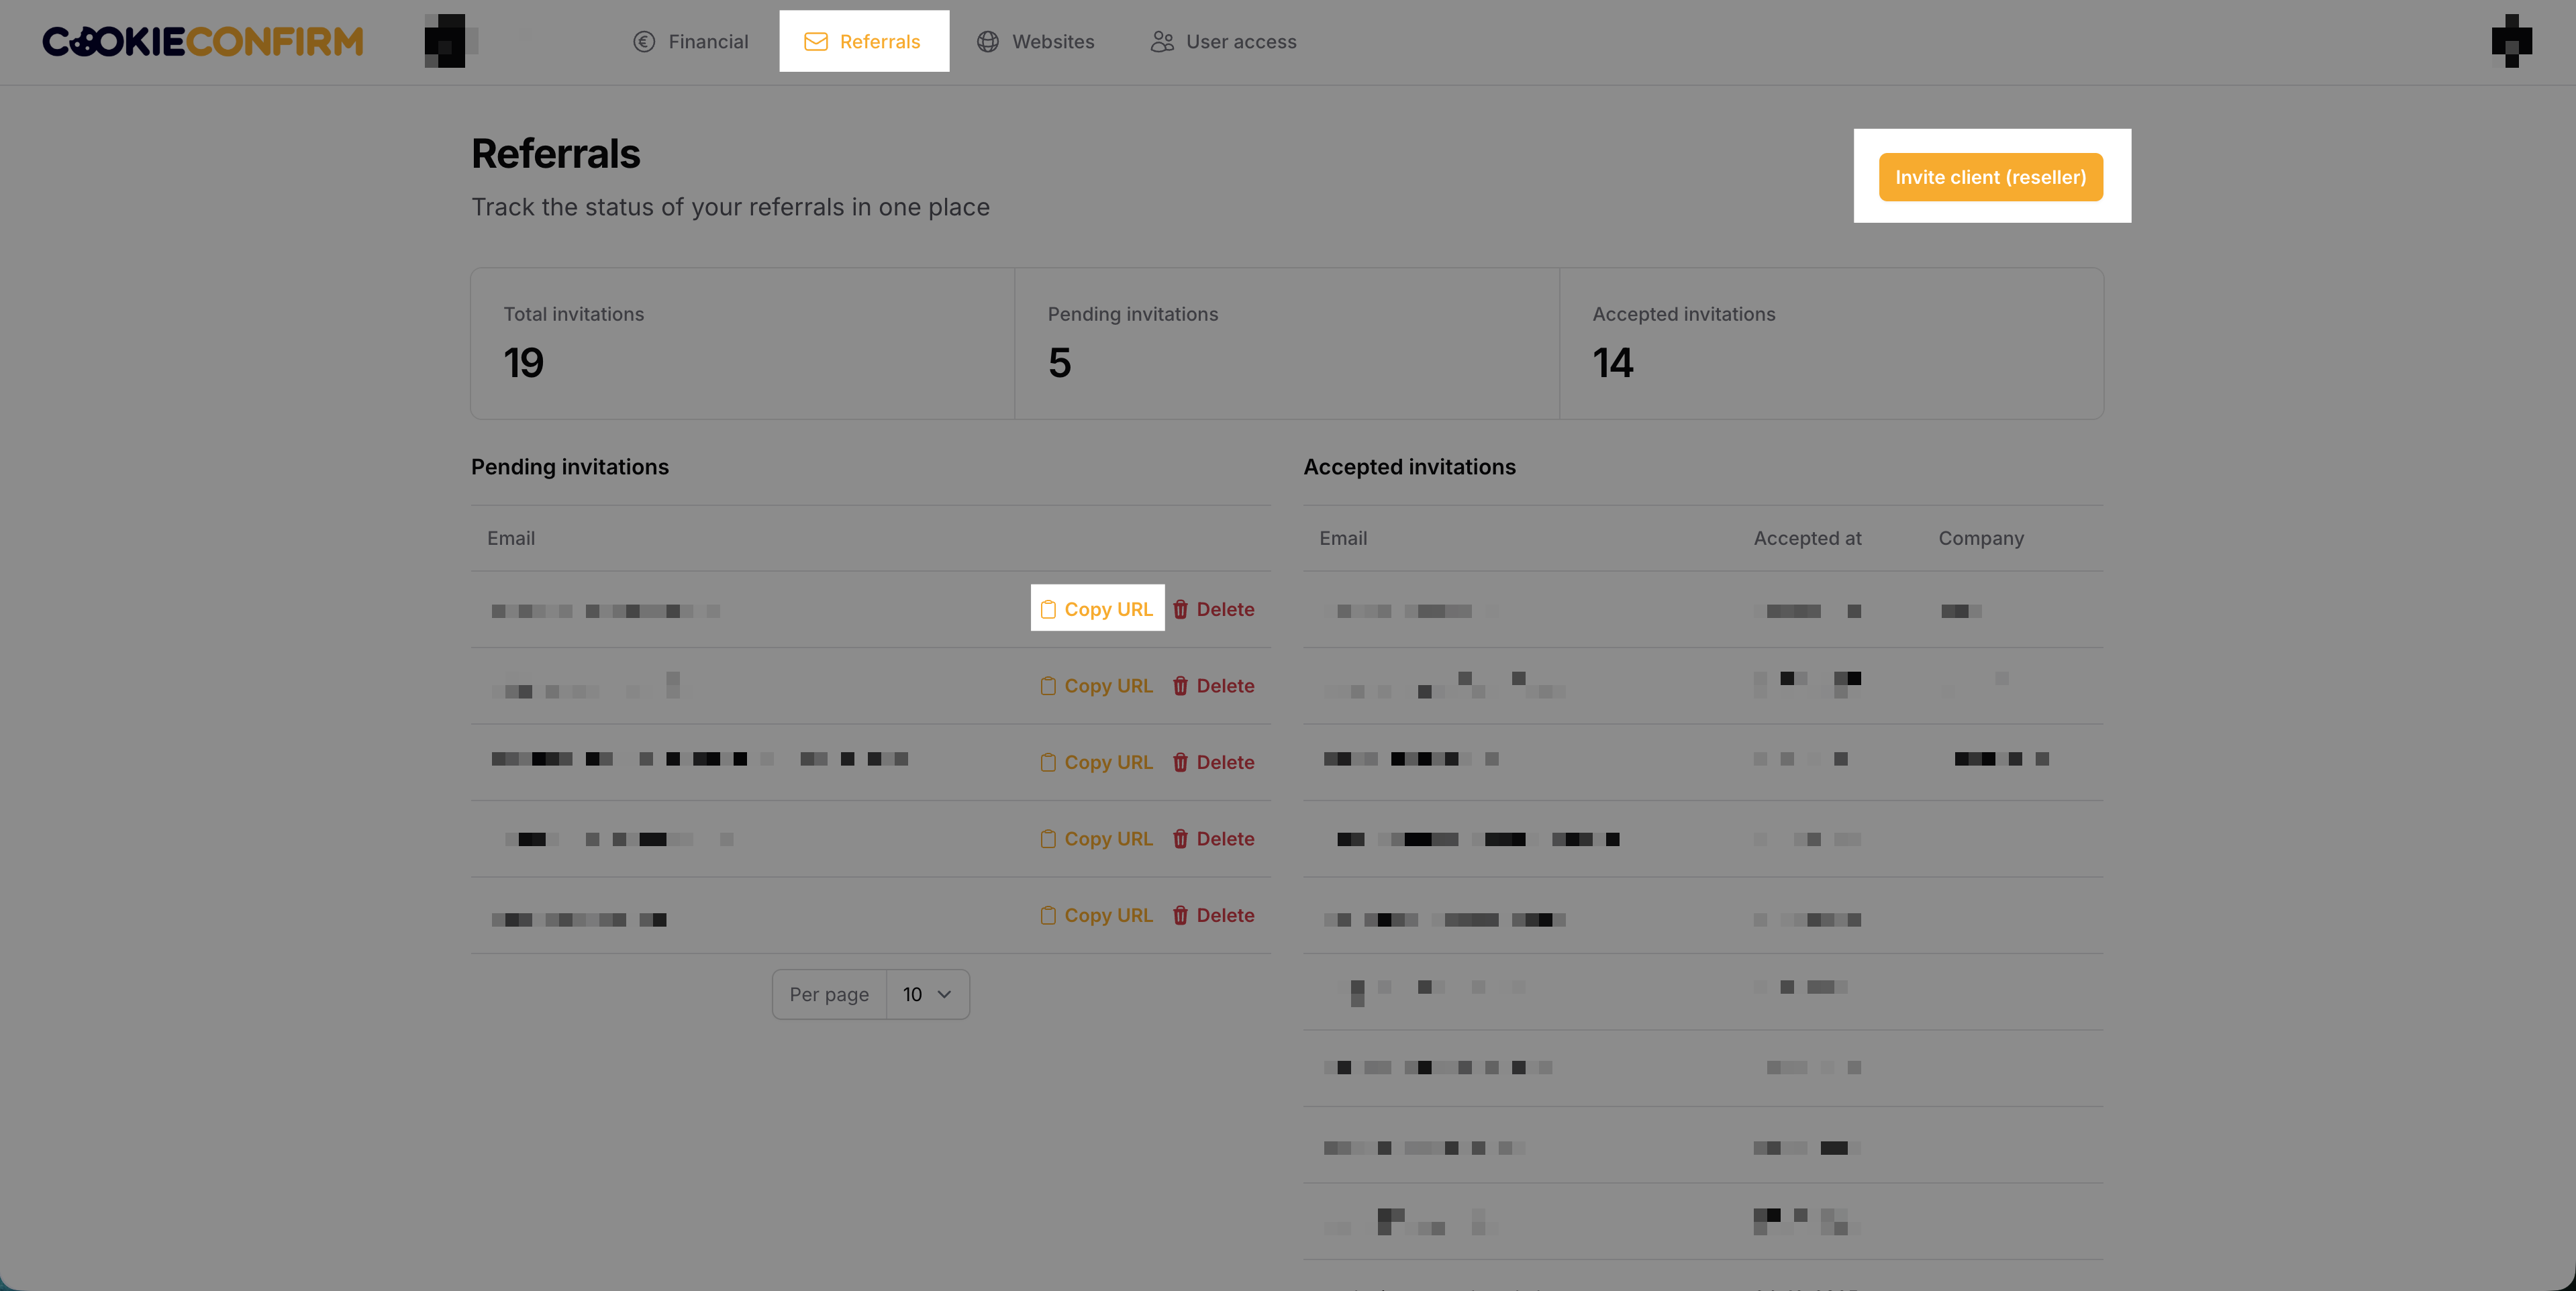The height and width of the screenshot is (1291, 2576).
Task: Open the User access tab
Action: coord(1223,41)
